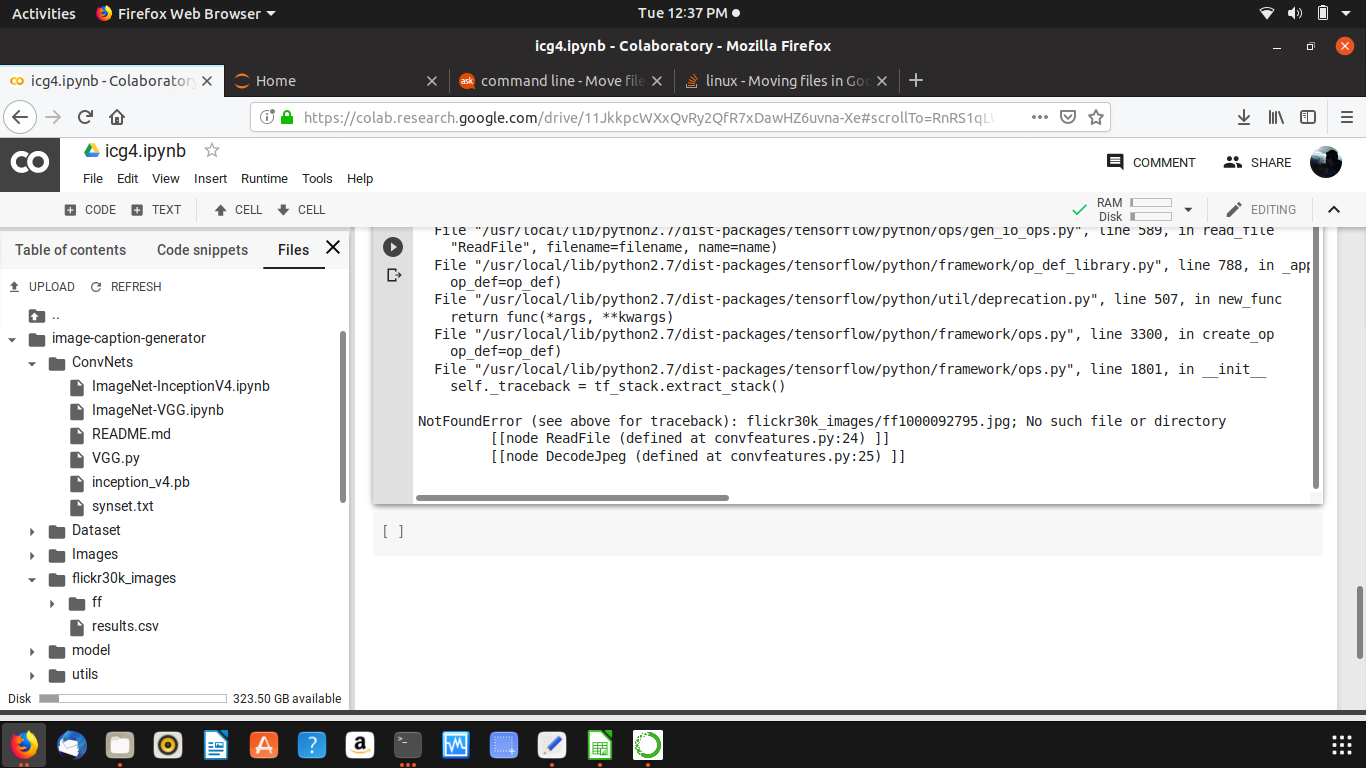The height and width of the screenshot is (768, 1366).
Task: Move cell up arrow button
Action: click(x=238, y=210)
